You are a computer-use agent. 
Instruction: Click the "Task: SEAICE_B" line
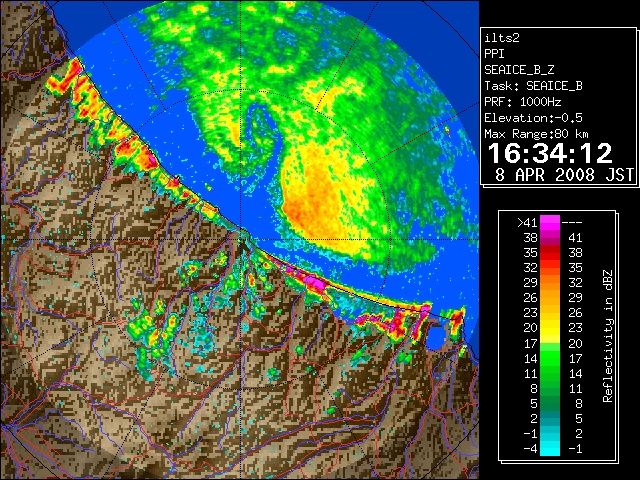click(533, 86)
